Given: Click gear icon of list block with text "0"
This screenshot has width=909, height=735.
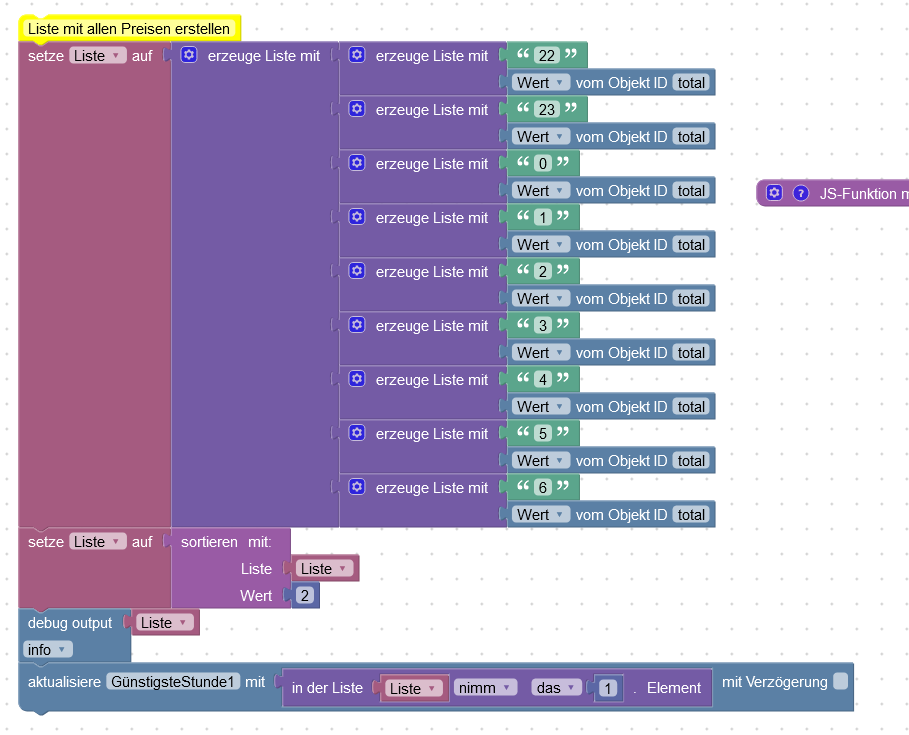Looking at the screenshot, I should (357, 163).
